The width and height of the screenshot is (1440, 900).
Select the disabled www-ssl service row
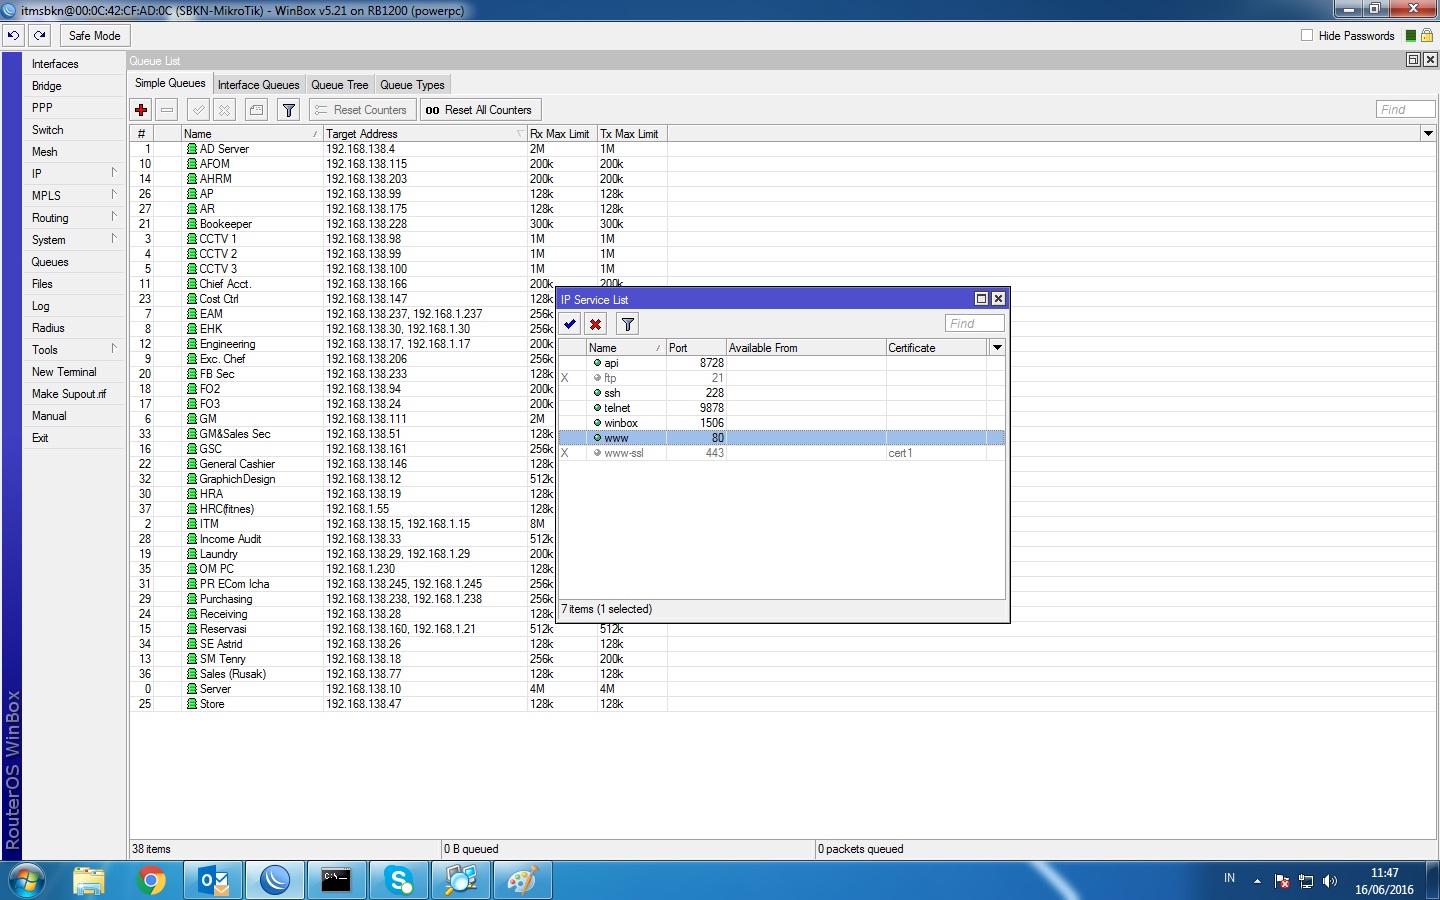781,453
